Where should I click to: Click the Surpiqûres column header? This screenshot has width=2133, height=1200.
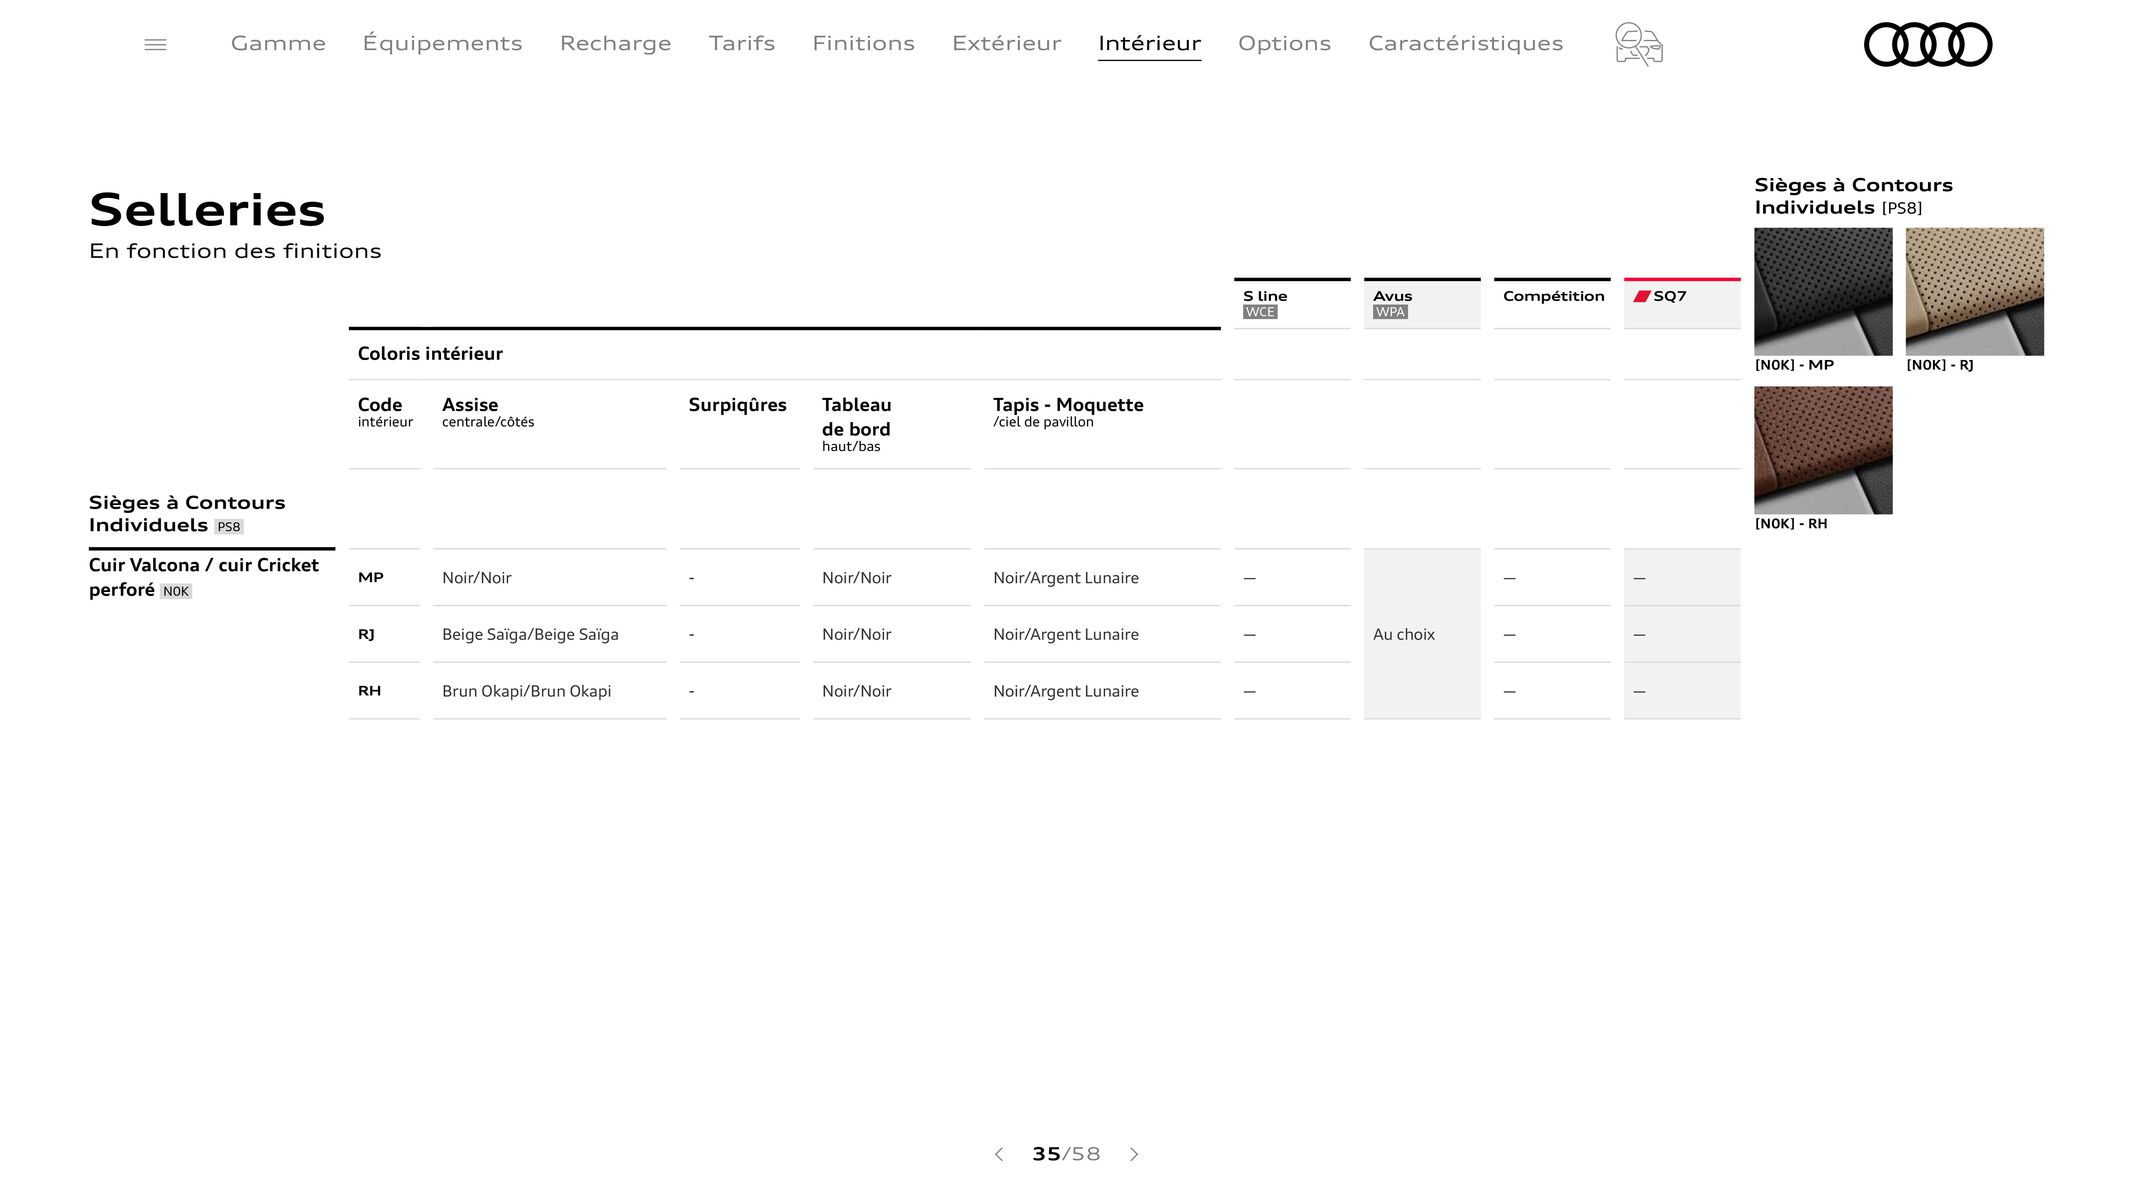[x=737, y=405]
